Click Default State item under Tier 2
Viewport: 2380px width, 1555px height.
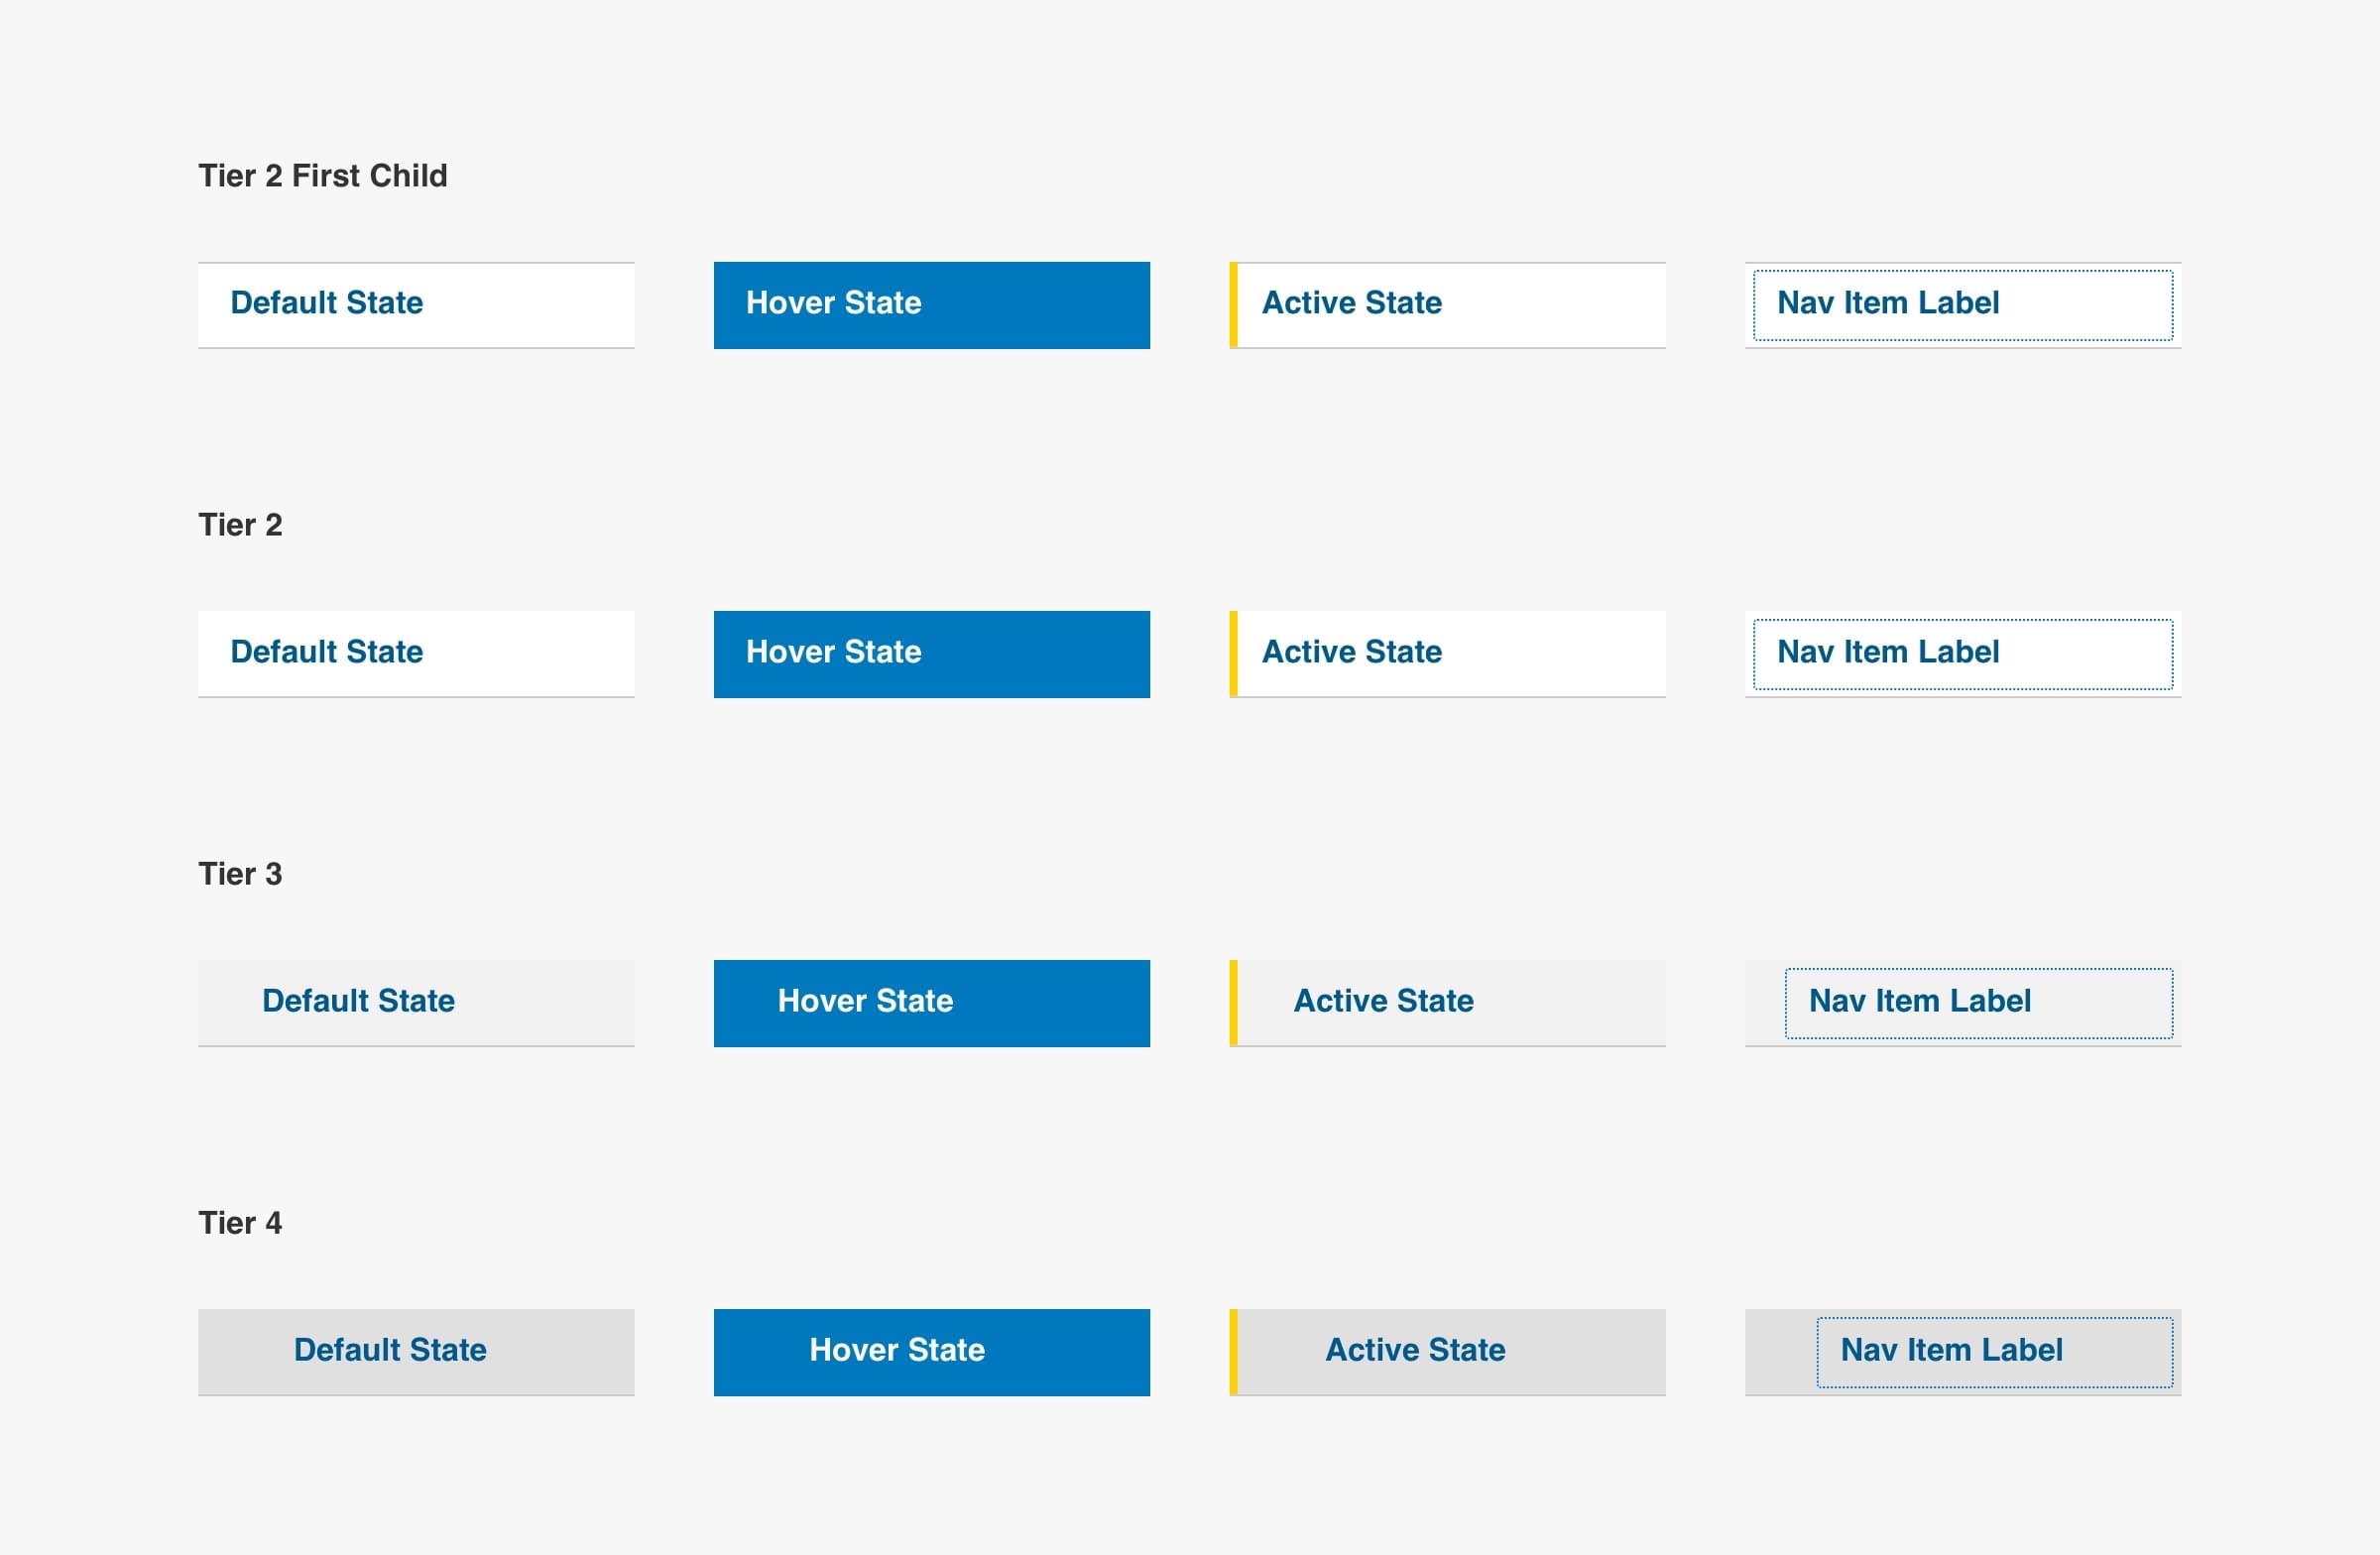pos(416,653)
